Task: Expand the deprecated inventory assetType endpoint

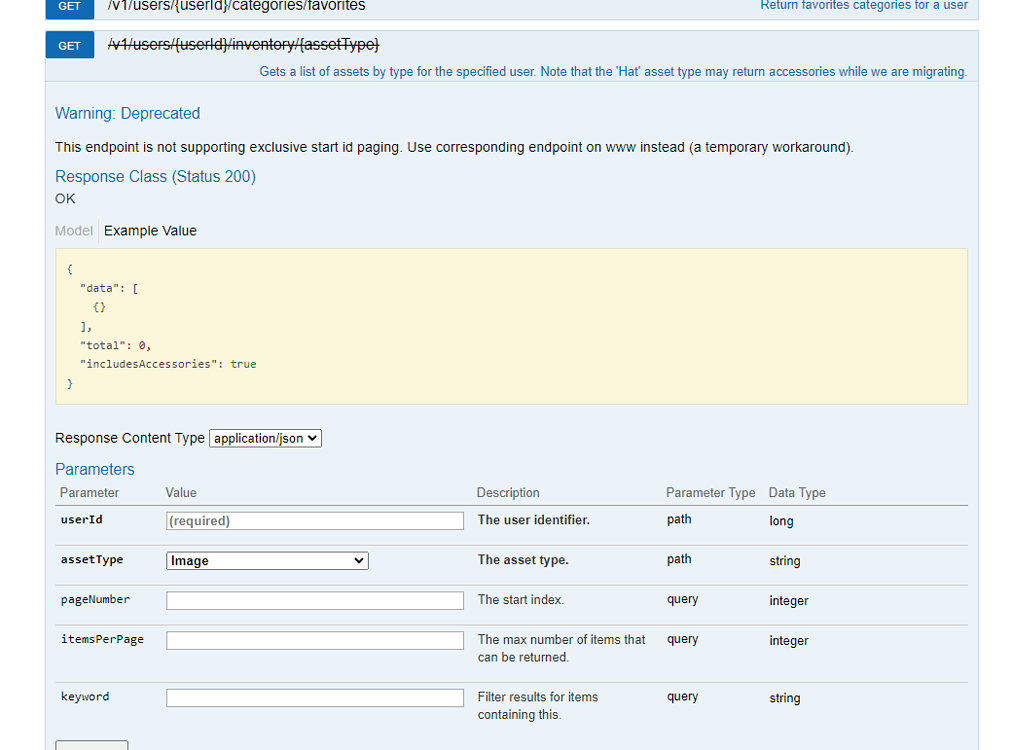Action: [x=243, y=45]
